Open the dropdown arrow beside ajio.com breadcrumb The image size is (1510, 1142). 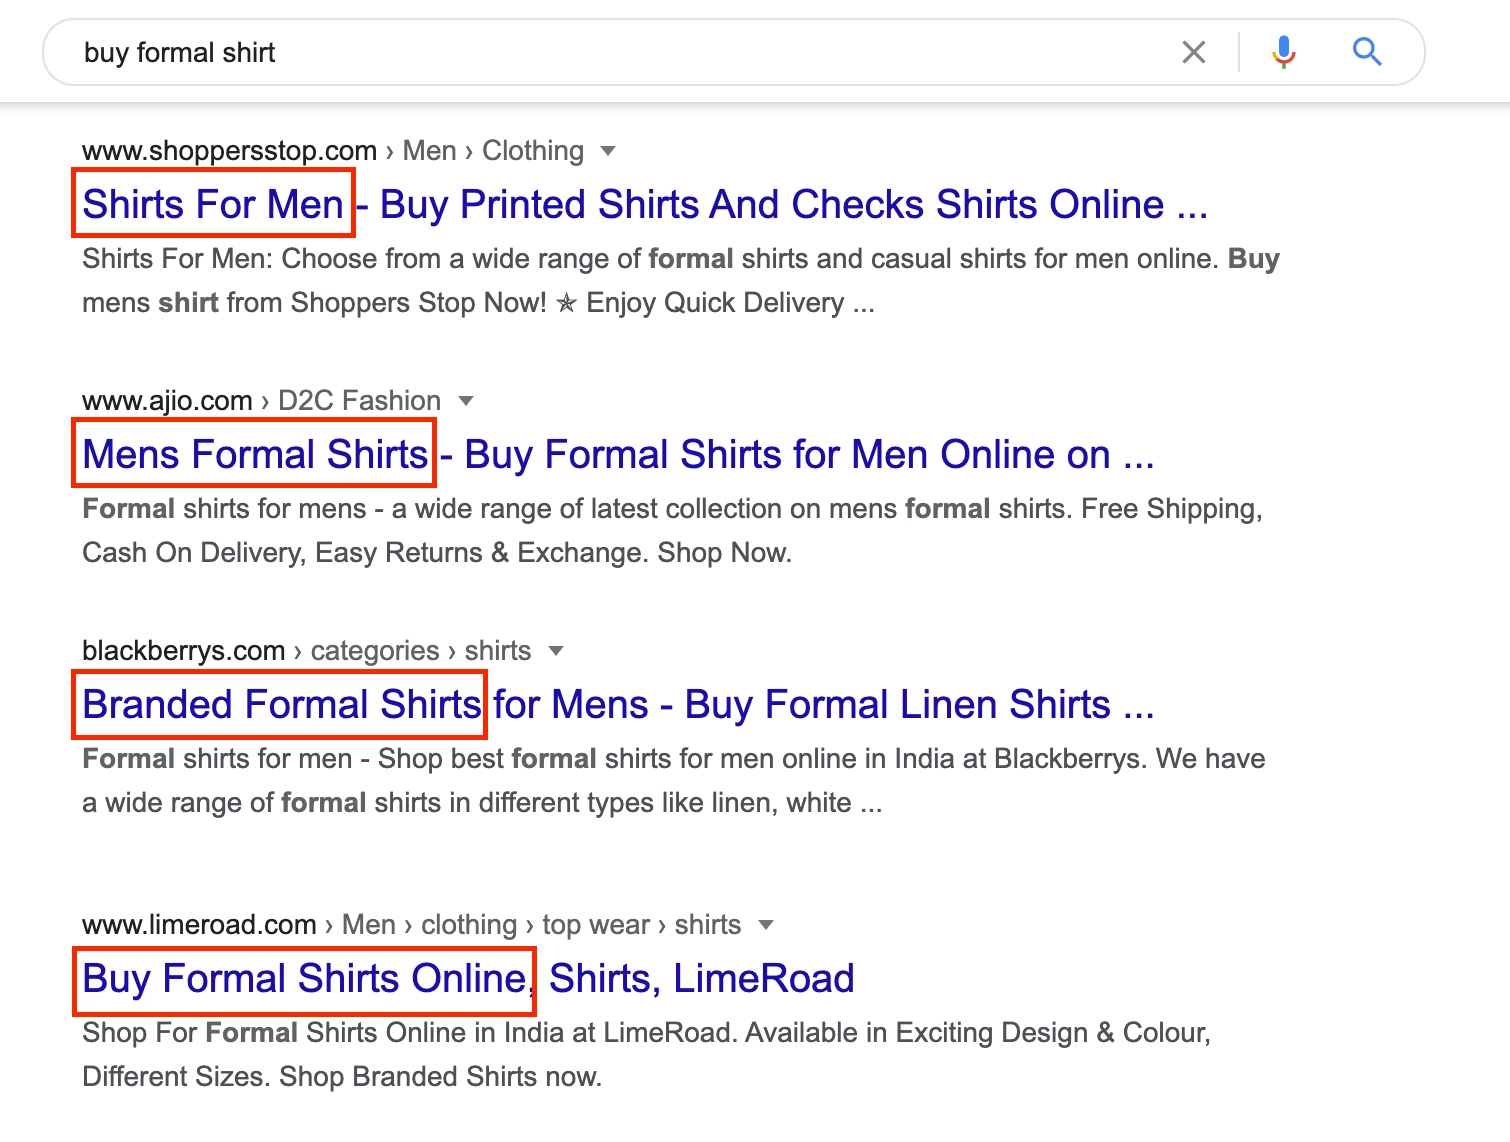pyautogui.click(x=466, y=400)
